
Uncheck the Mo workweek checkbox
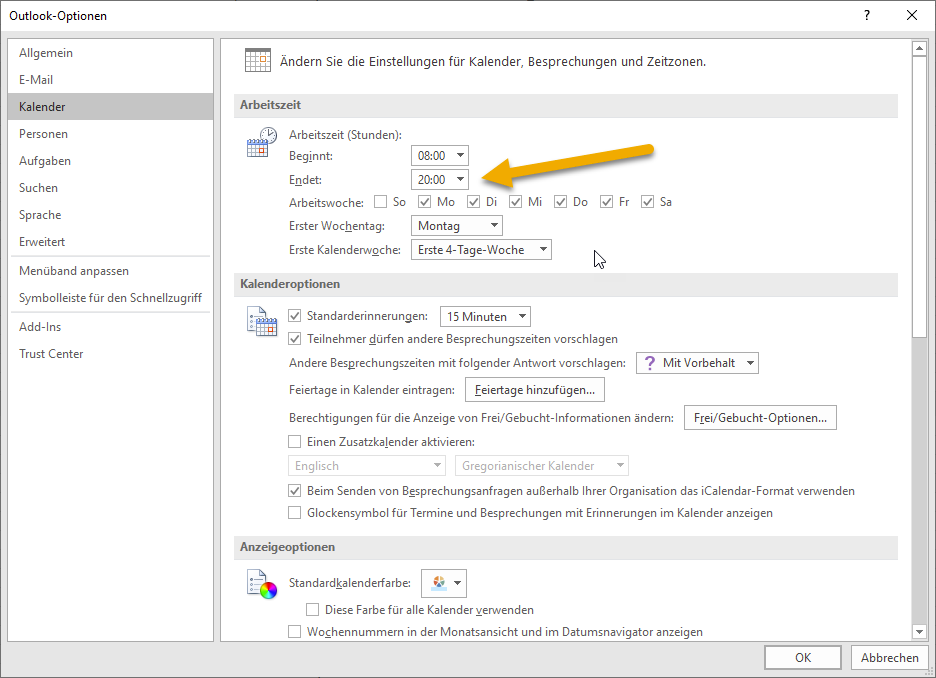click(424, 202)
